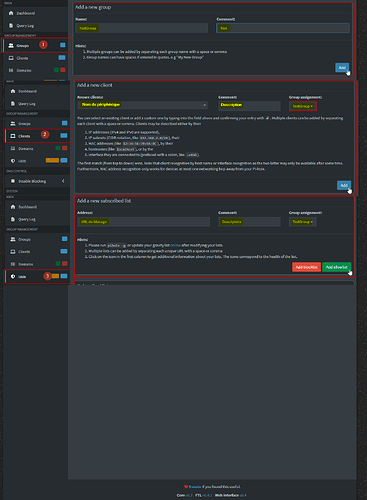
Task: Follow the online link in list hints
Action: coord(175,245)
